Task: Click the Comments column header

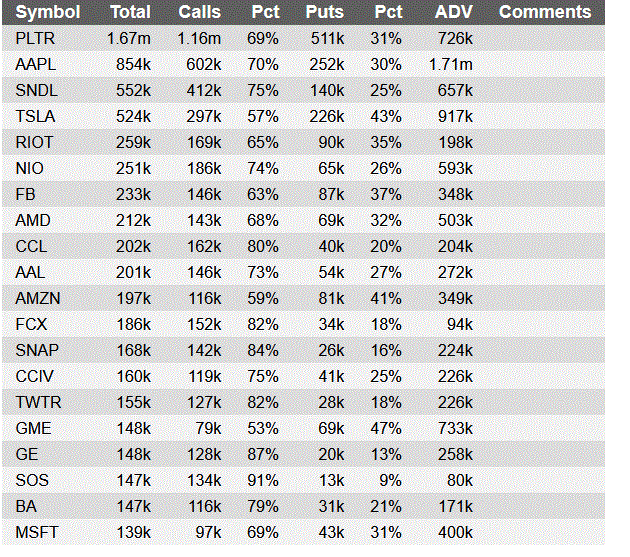Action: coord(545,12)
